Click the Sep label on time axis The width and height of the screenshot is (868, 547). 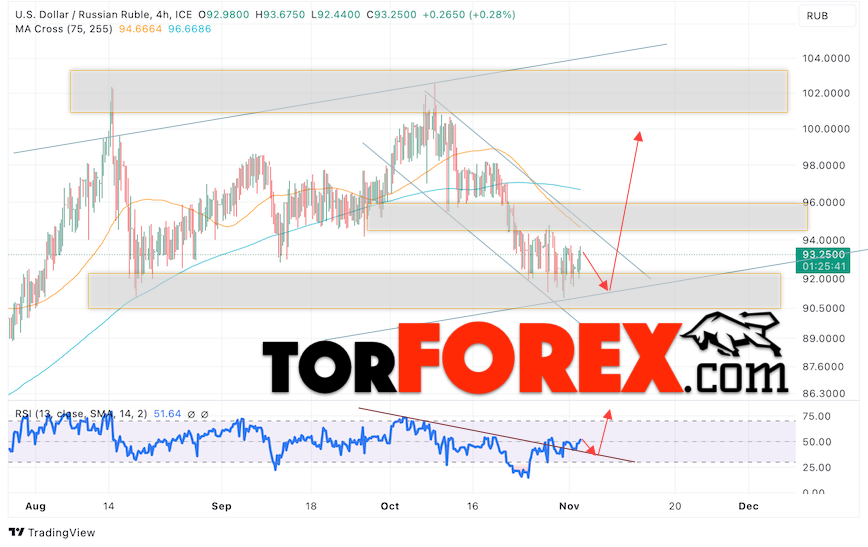pyautogui.click(x=221, y=506)
